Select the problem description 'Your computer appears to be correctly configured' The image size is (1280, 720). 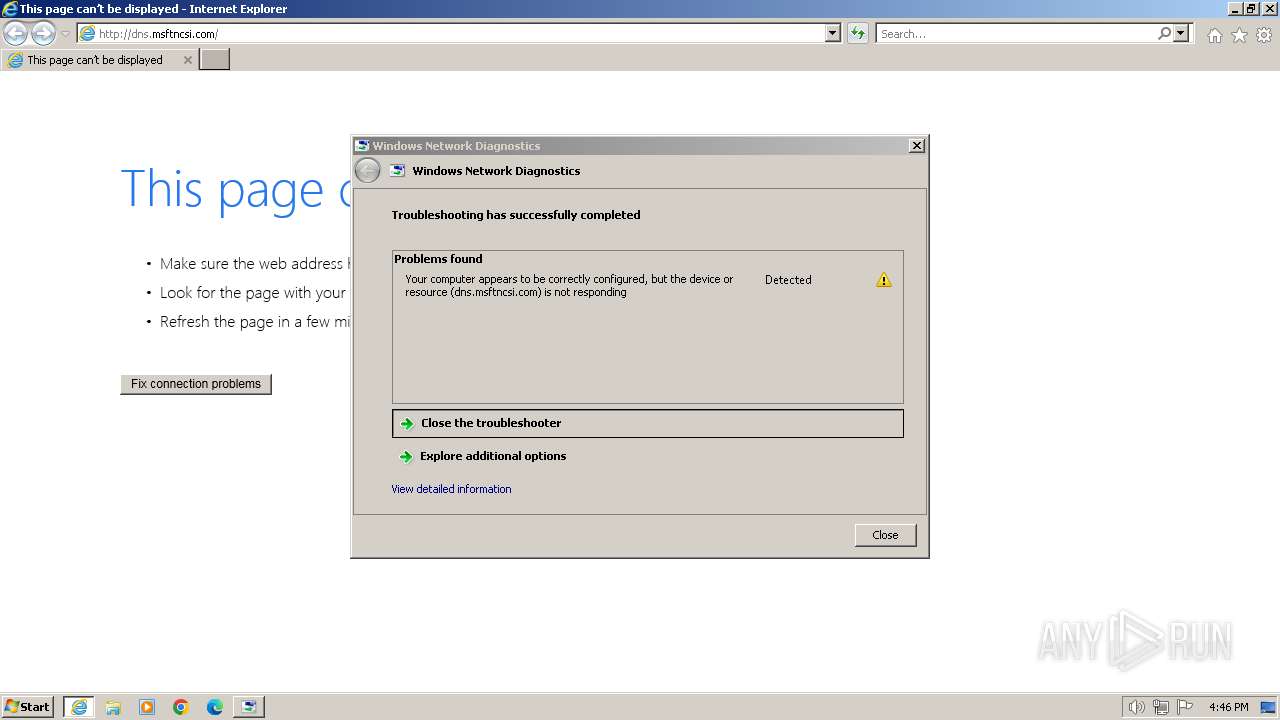pos(569,286)
